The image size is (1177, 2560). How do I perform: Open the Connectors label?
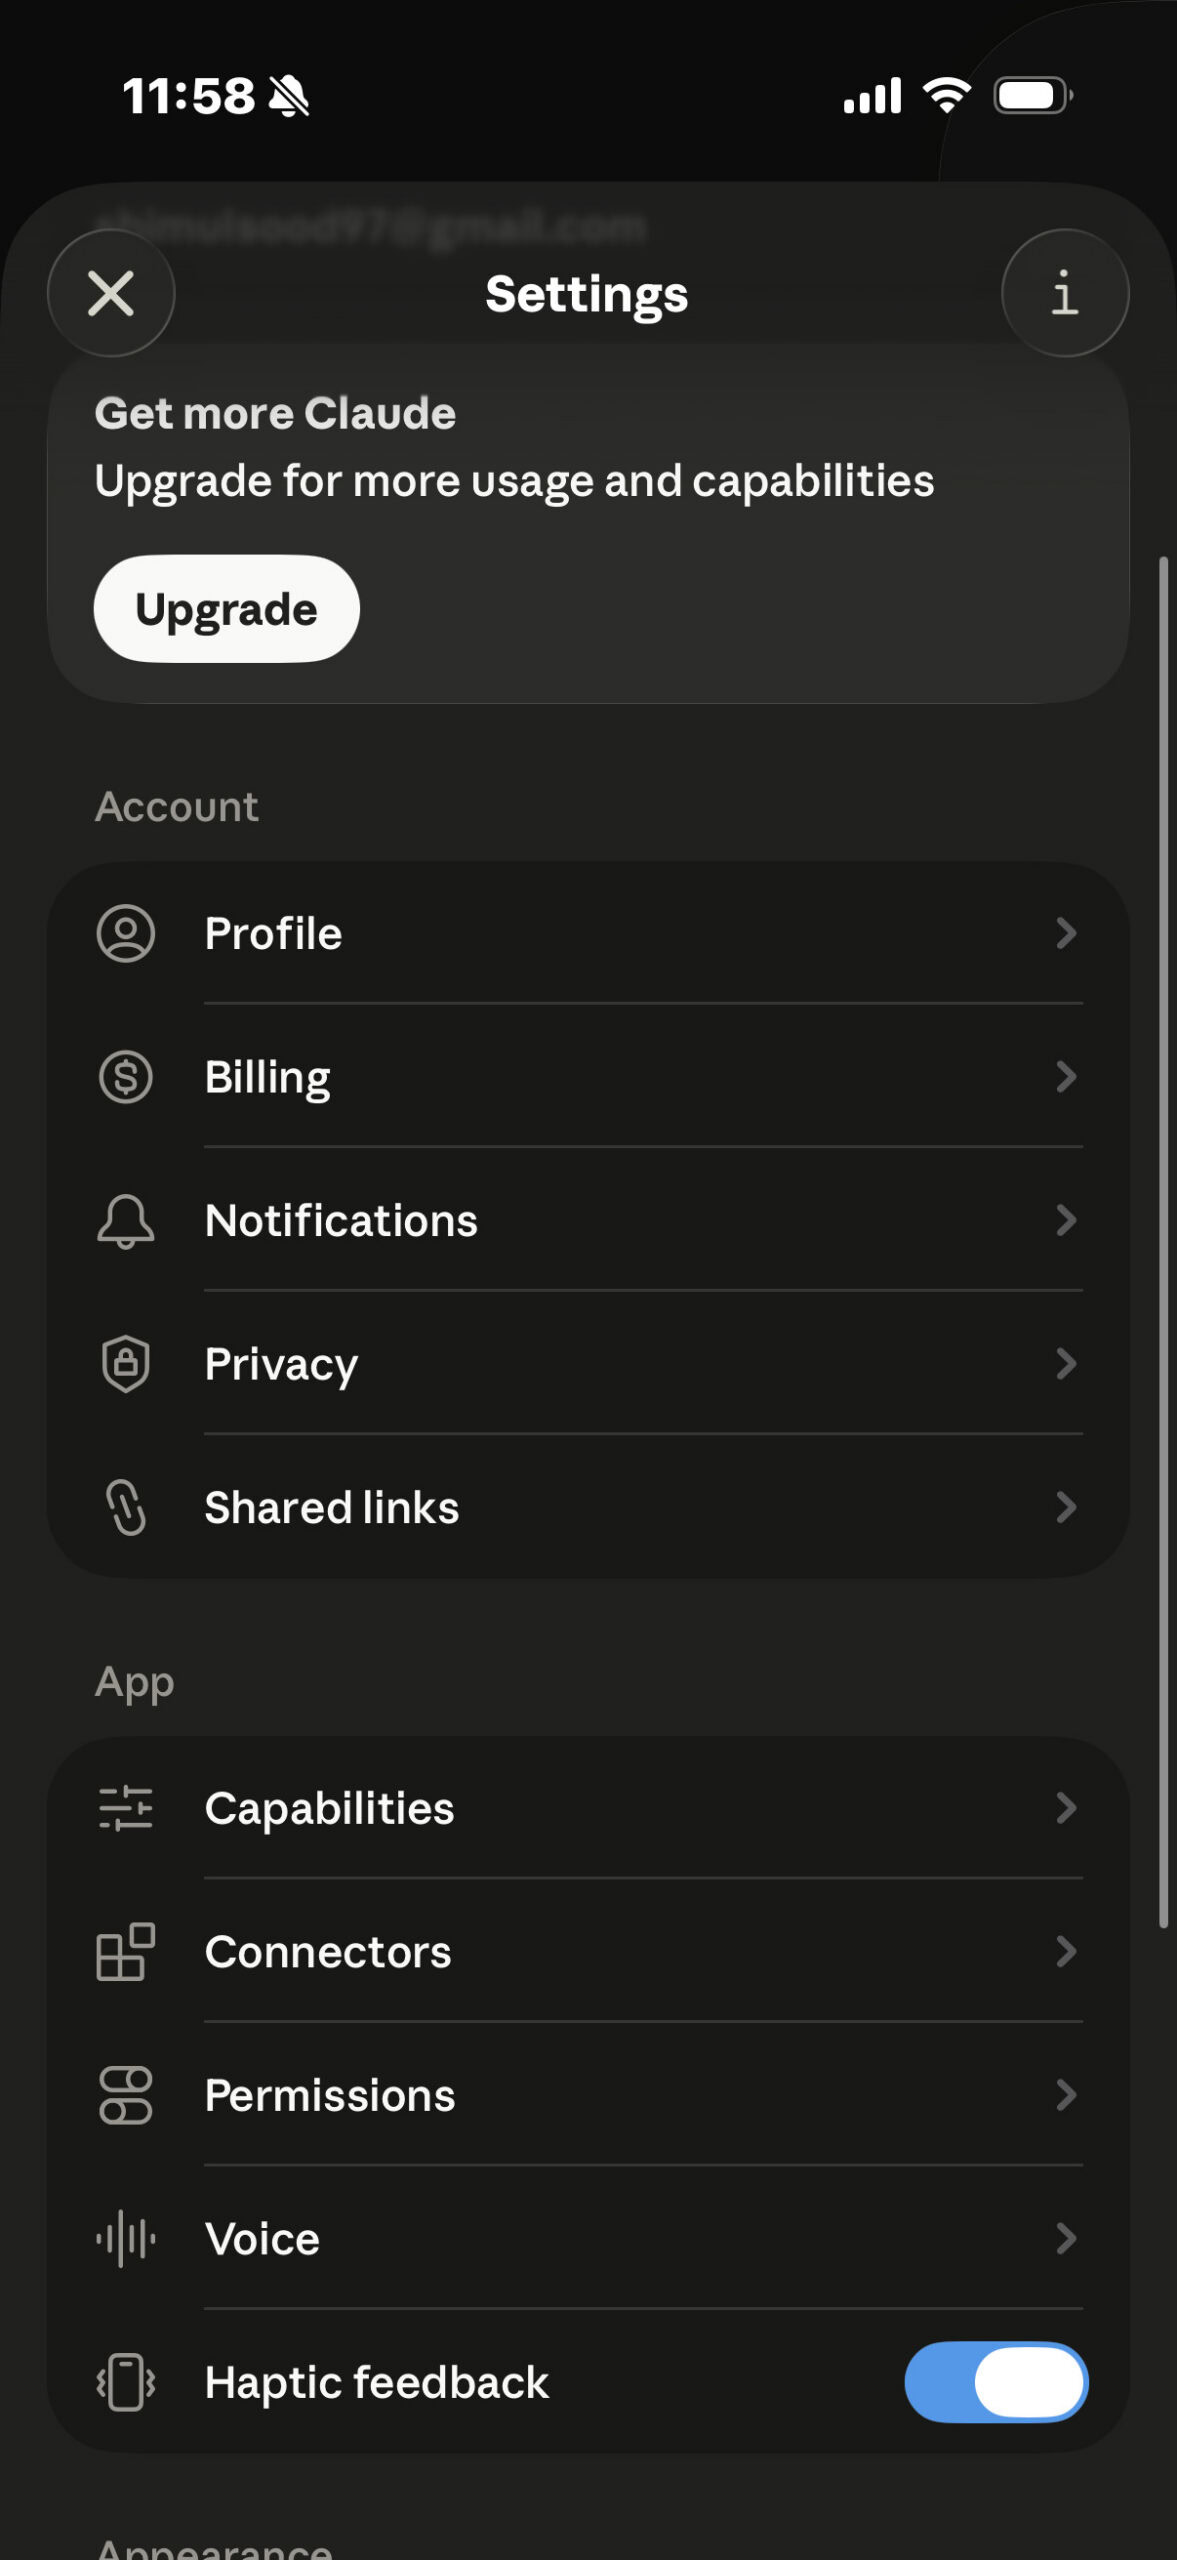coord(328,1952)
